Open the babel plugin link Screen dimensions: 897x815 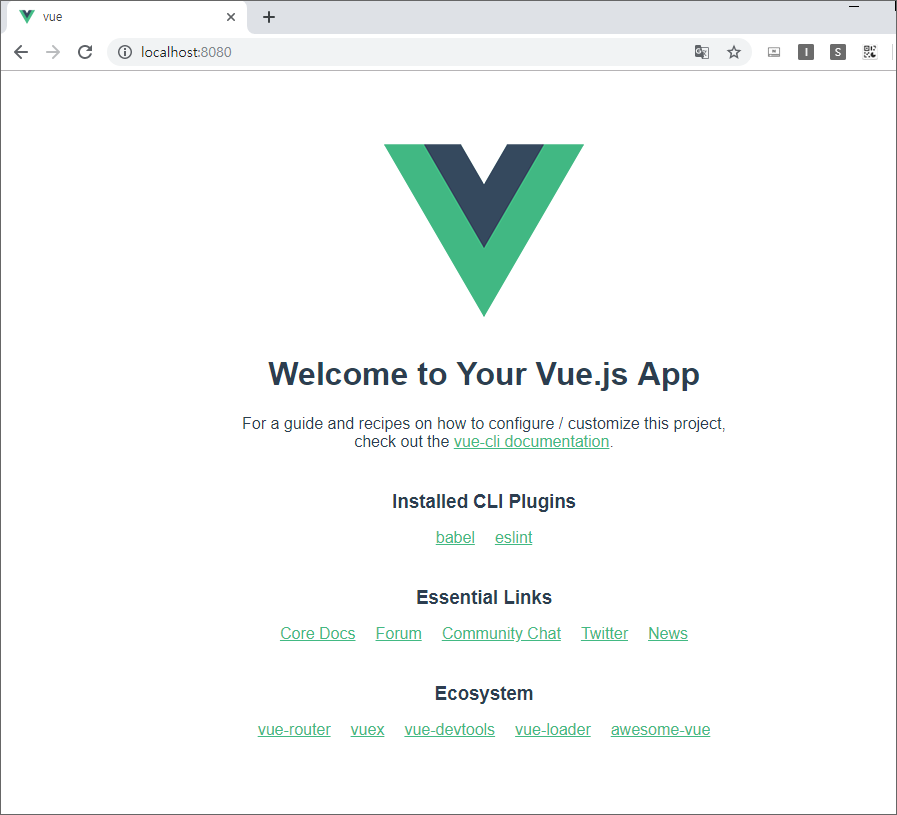click(x=455, y=538)
